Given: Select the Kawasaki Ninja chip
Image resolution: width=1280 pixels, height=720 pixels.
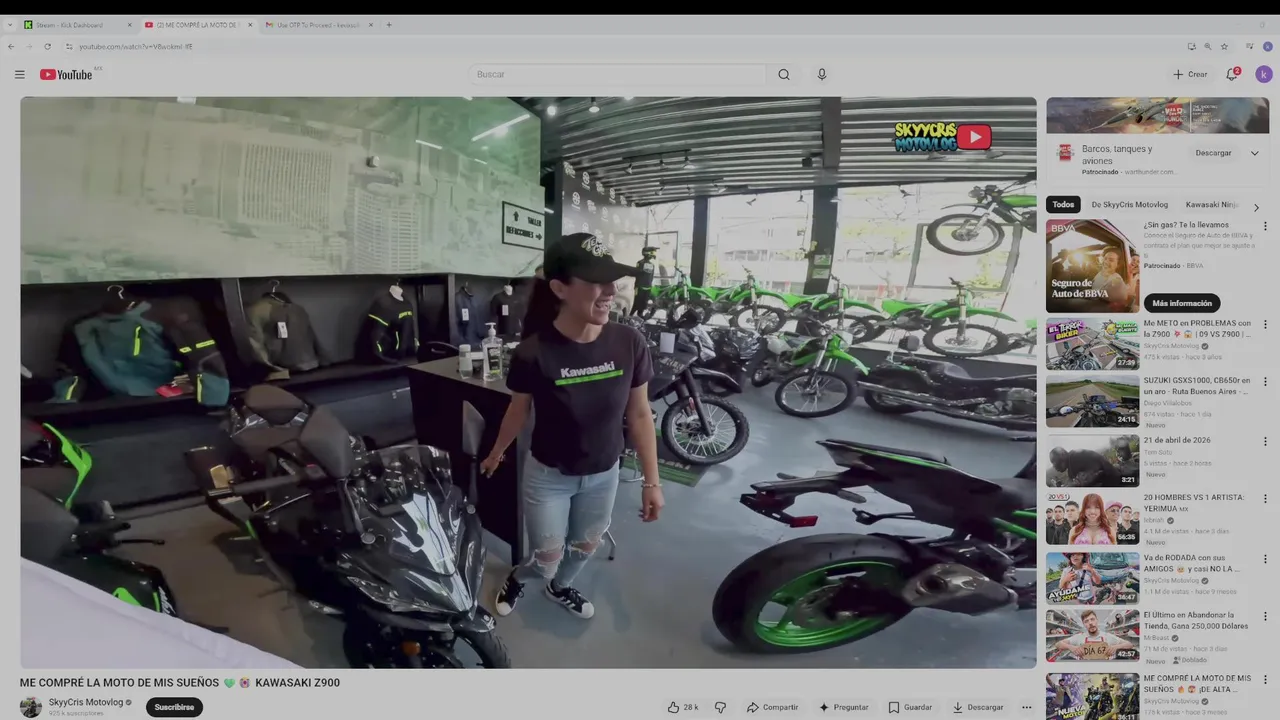Looking at the screenshot, I should [1212, 205].
